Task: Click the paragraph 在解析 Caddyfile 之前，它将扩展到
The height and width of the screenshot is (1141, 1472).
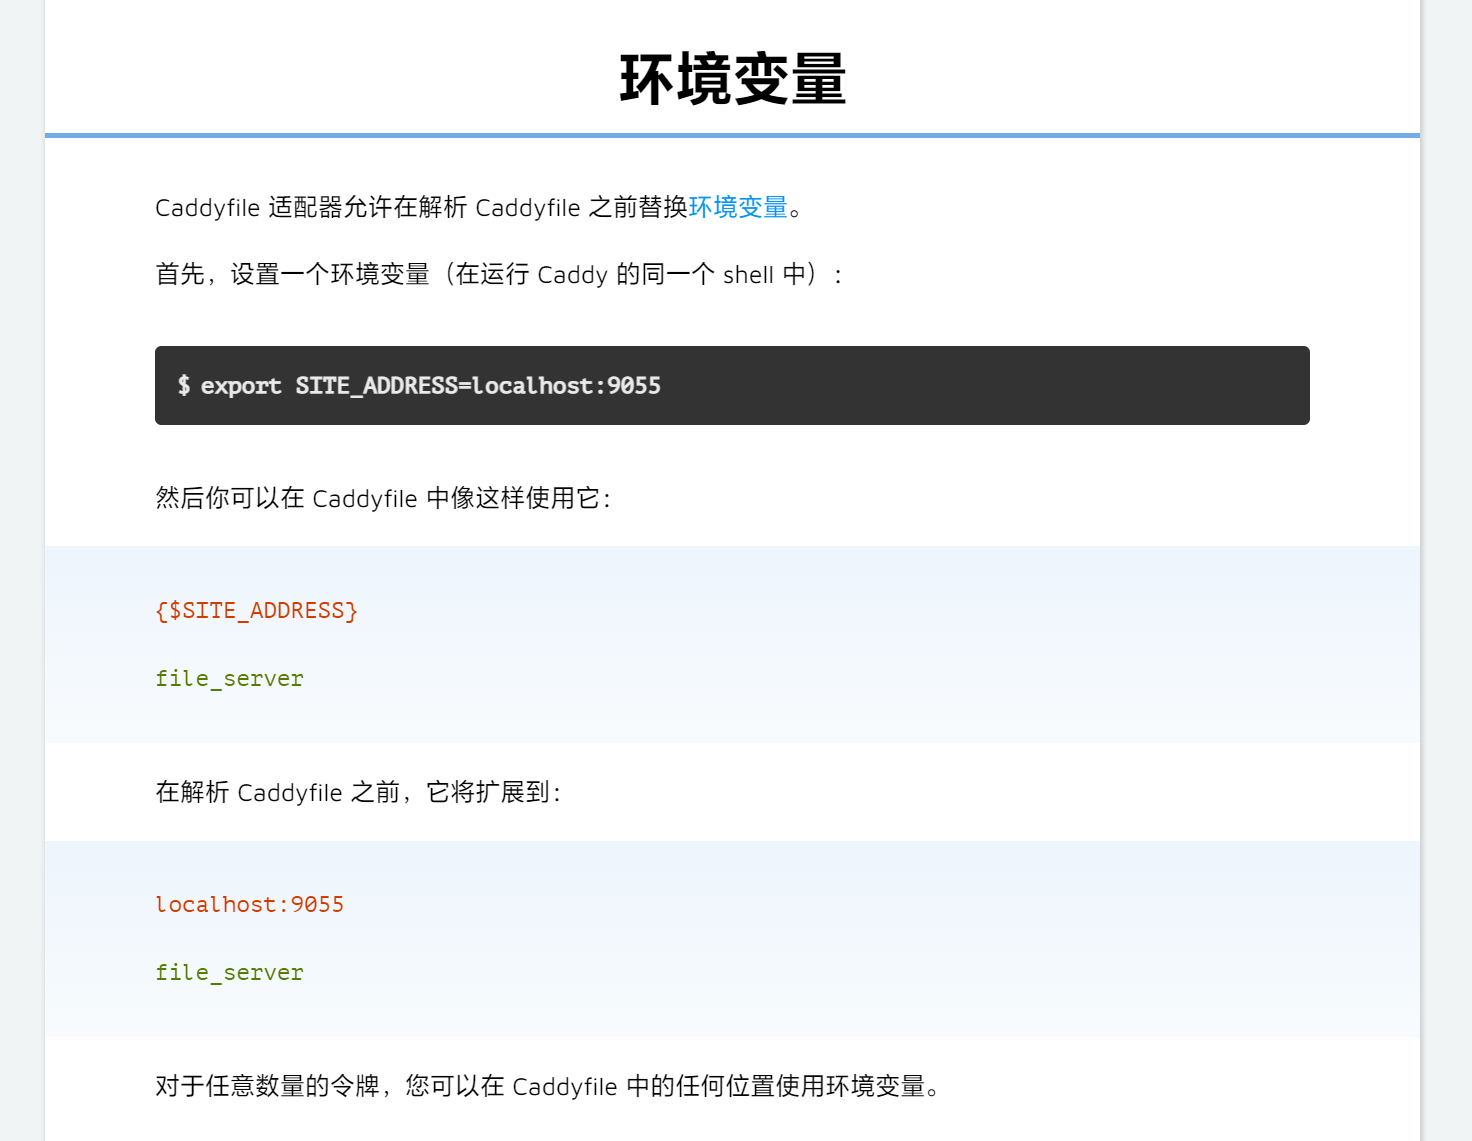Action: (x=358, y=792)
